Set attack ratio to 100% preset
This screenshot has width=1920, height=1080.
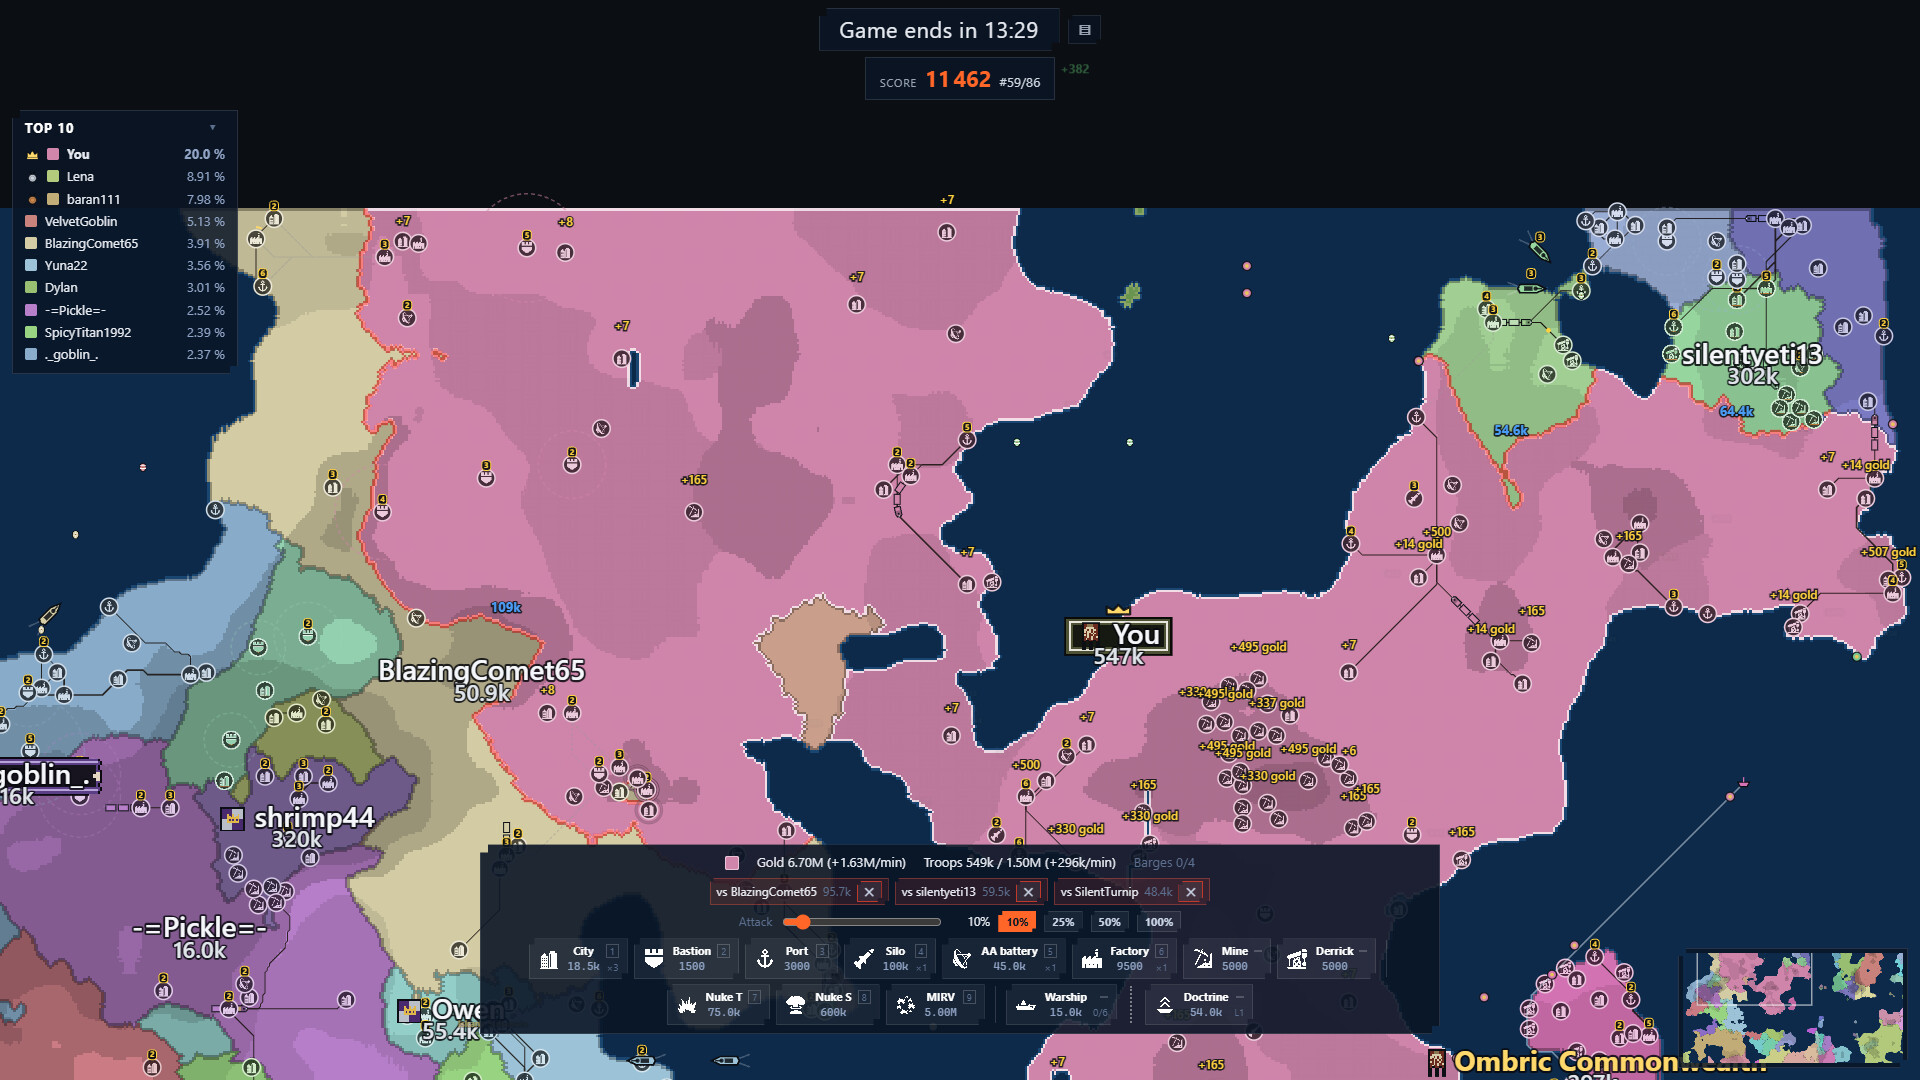pyautogui.click(x=1159, y=922)
